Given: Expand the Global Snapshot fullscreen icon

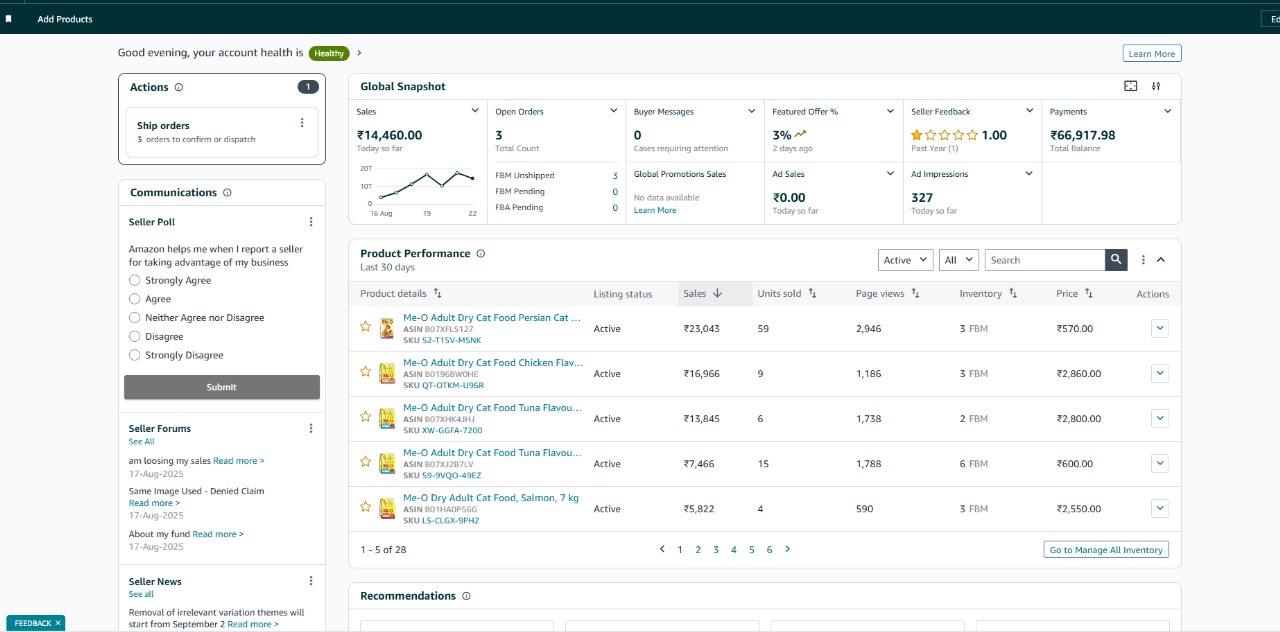Looking at the screenshot, I should [x=1131, y=87].
